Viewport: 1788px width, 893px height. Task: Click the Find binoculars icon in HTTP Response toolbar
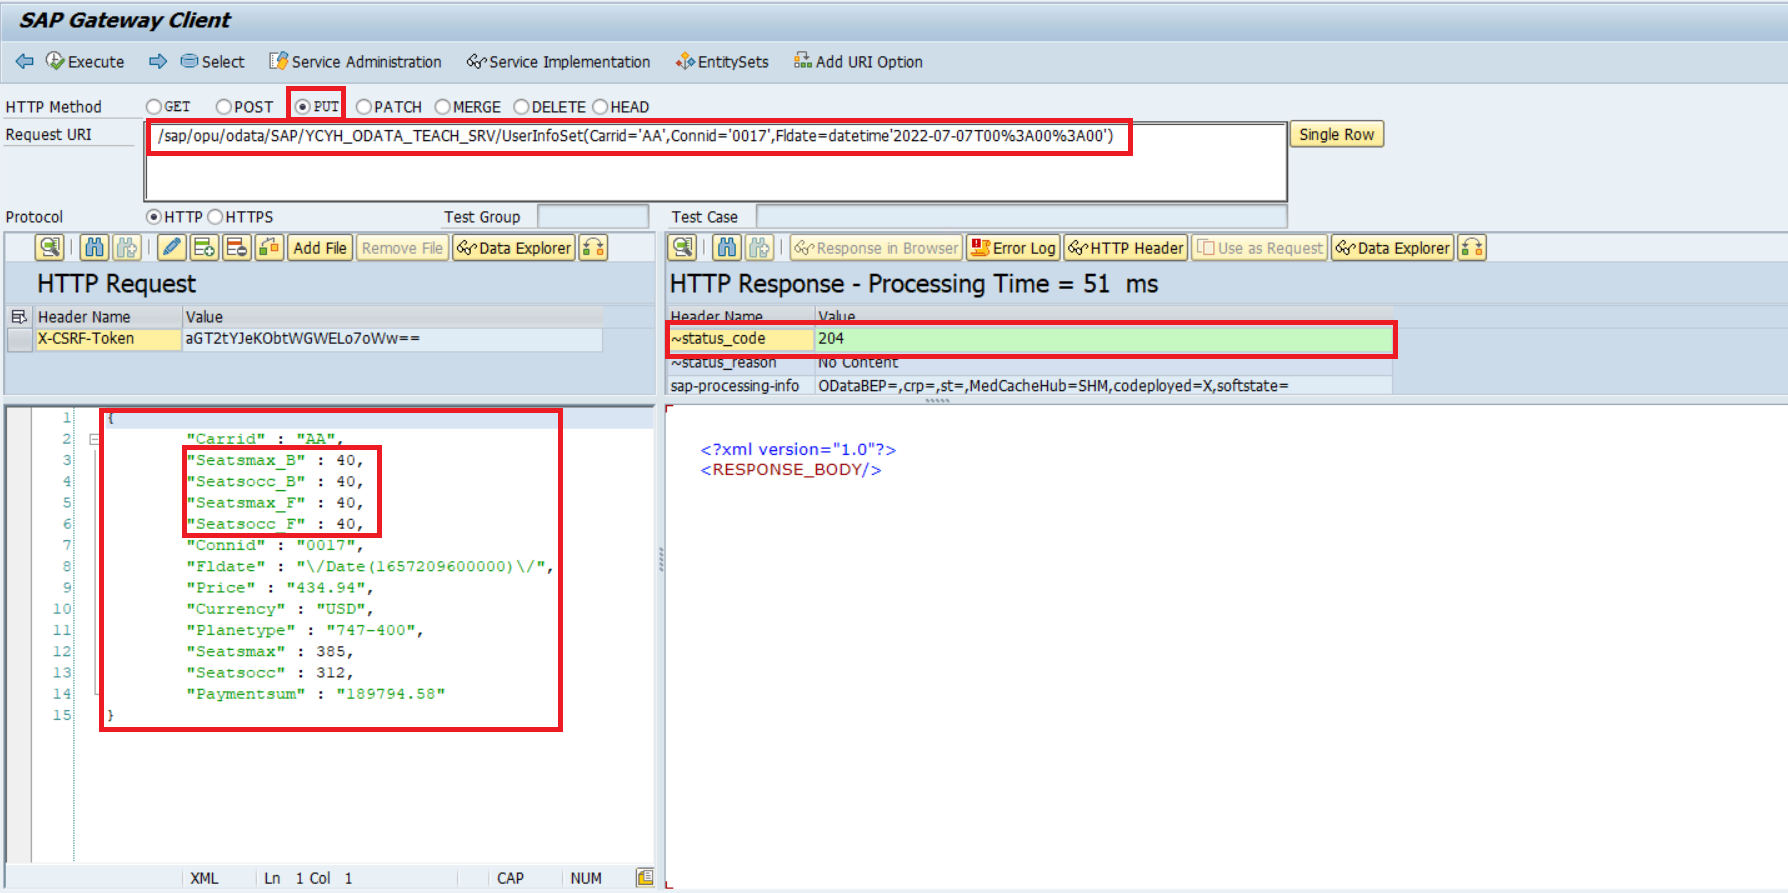click(727, 248)
